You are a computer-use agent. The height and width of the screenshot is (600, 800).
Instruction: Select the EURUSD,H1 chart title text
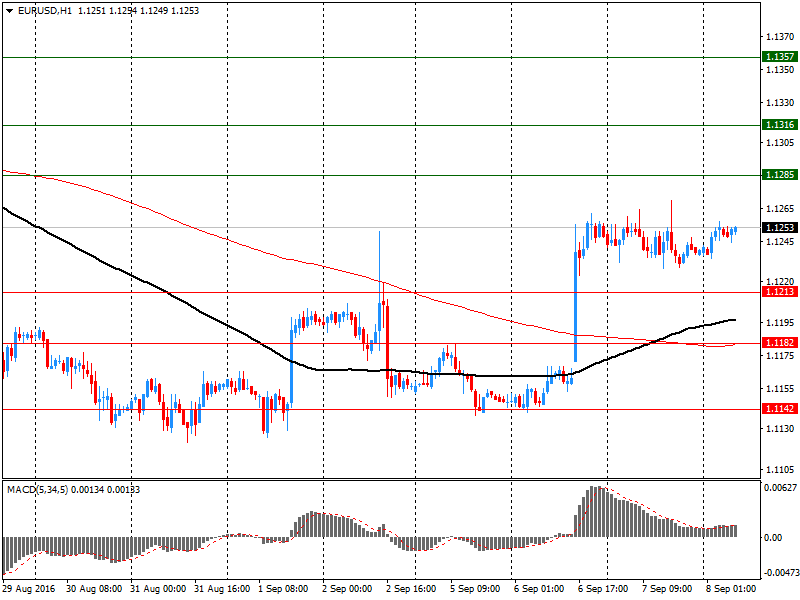(x=45, y=11)
